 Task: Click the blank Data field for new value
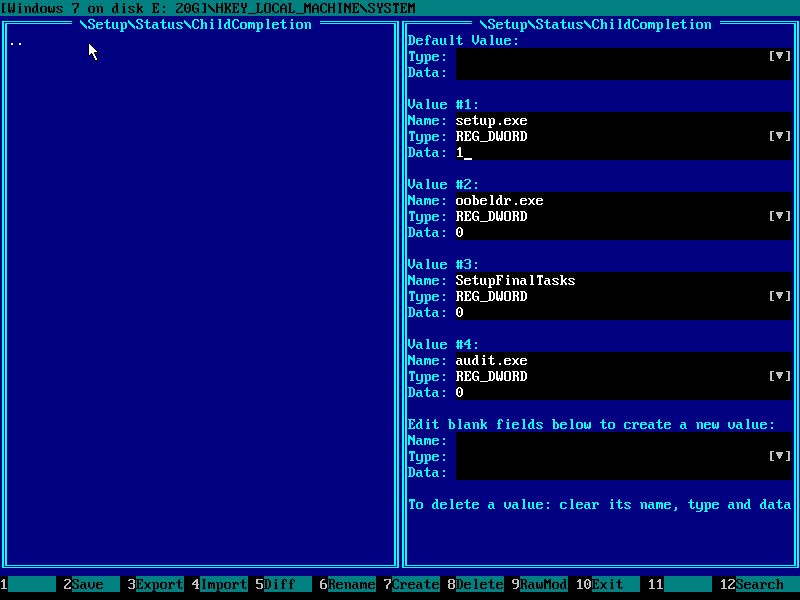[x=623, y=472]
